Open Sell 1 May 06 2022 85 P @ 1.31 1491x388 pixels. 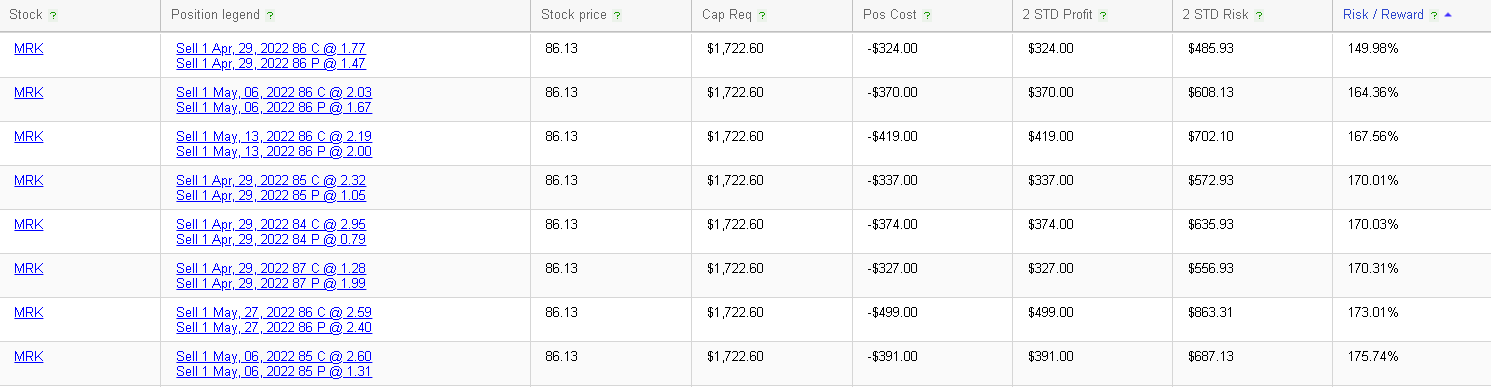(x=274, y=371)
